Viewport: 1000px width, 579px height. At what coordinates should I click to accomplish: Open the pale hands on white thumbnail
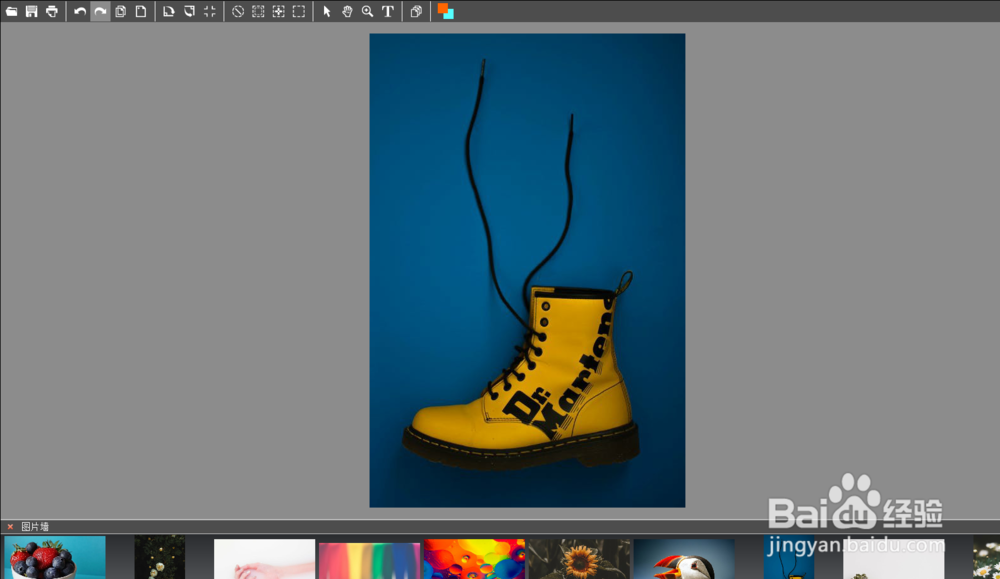(264, 559)
